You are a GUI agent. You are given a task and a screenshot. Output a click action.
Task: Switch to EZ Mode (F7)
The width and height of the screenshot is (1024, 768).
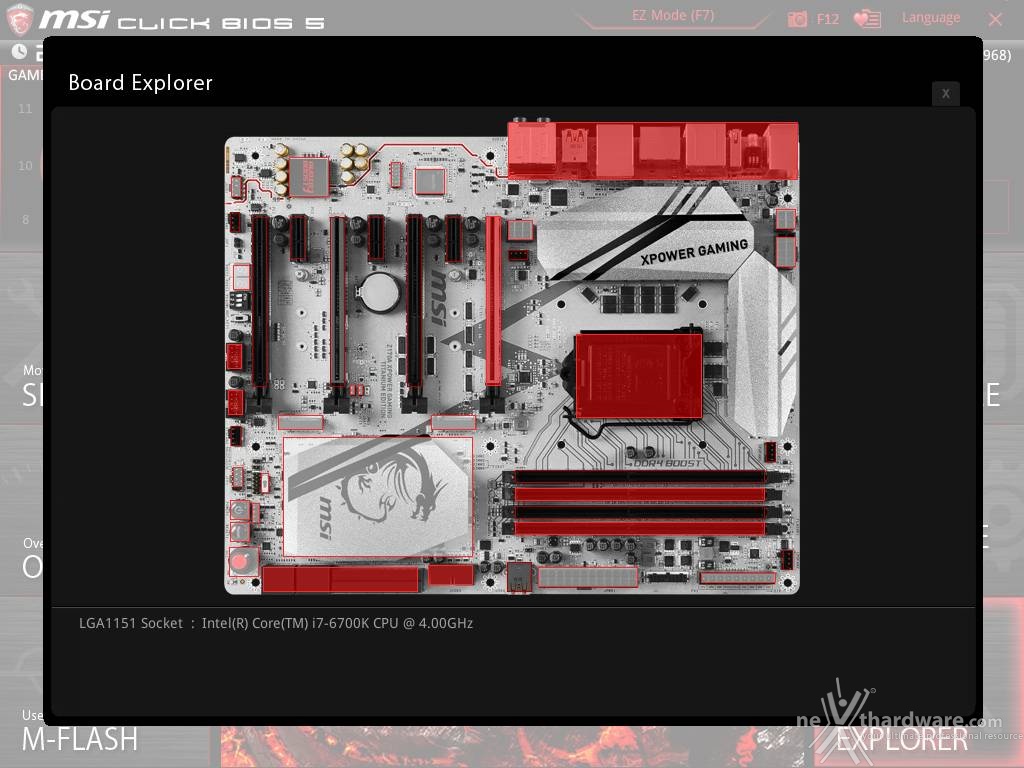(673, 15)
